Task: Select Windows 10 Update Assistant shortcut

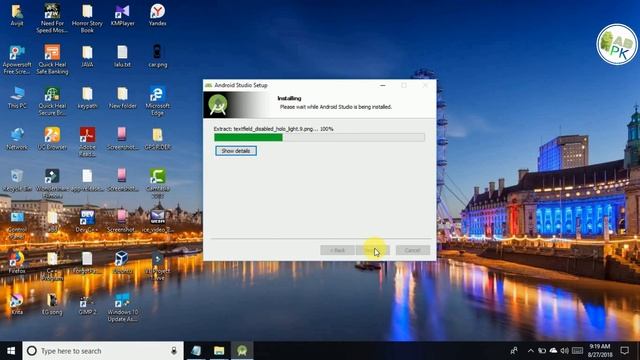Action: point(122,307)
